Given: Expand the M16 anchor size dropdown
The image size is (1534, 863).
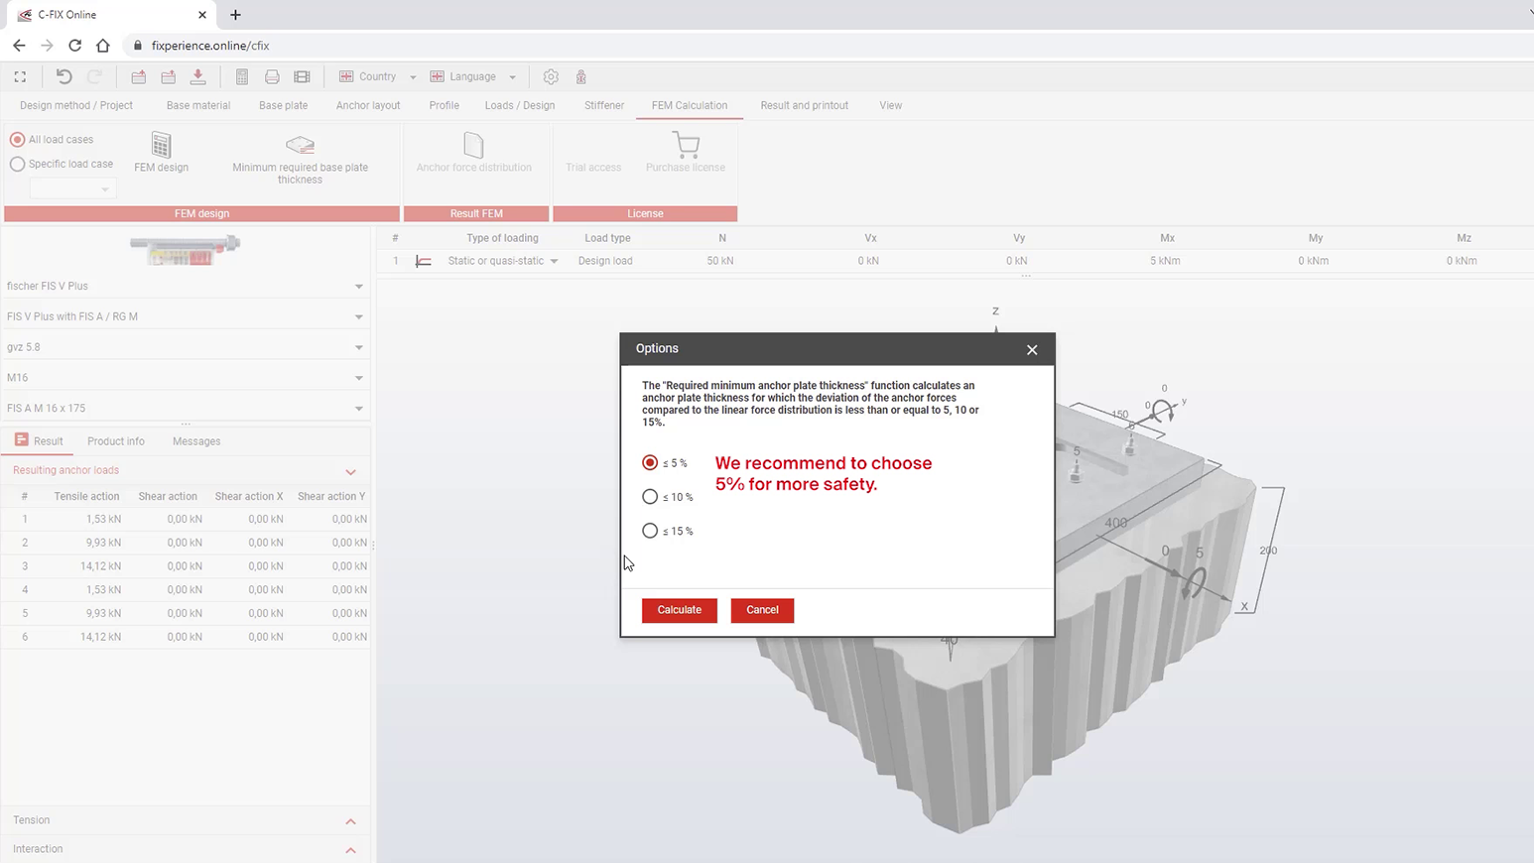Looking at the screenshot, I should point(186,377).
